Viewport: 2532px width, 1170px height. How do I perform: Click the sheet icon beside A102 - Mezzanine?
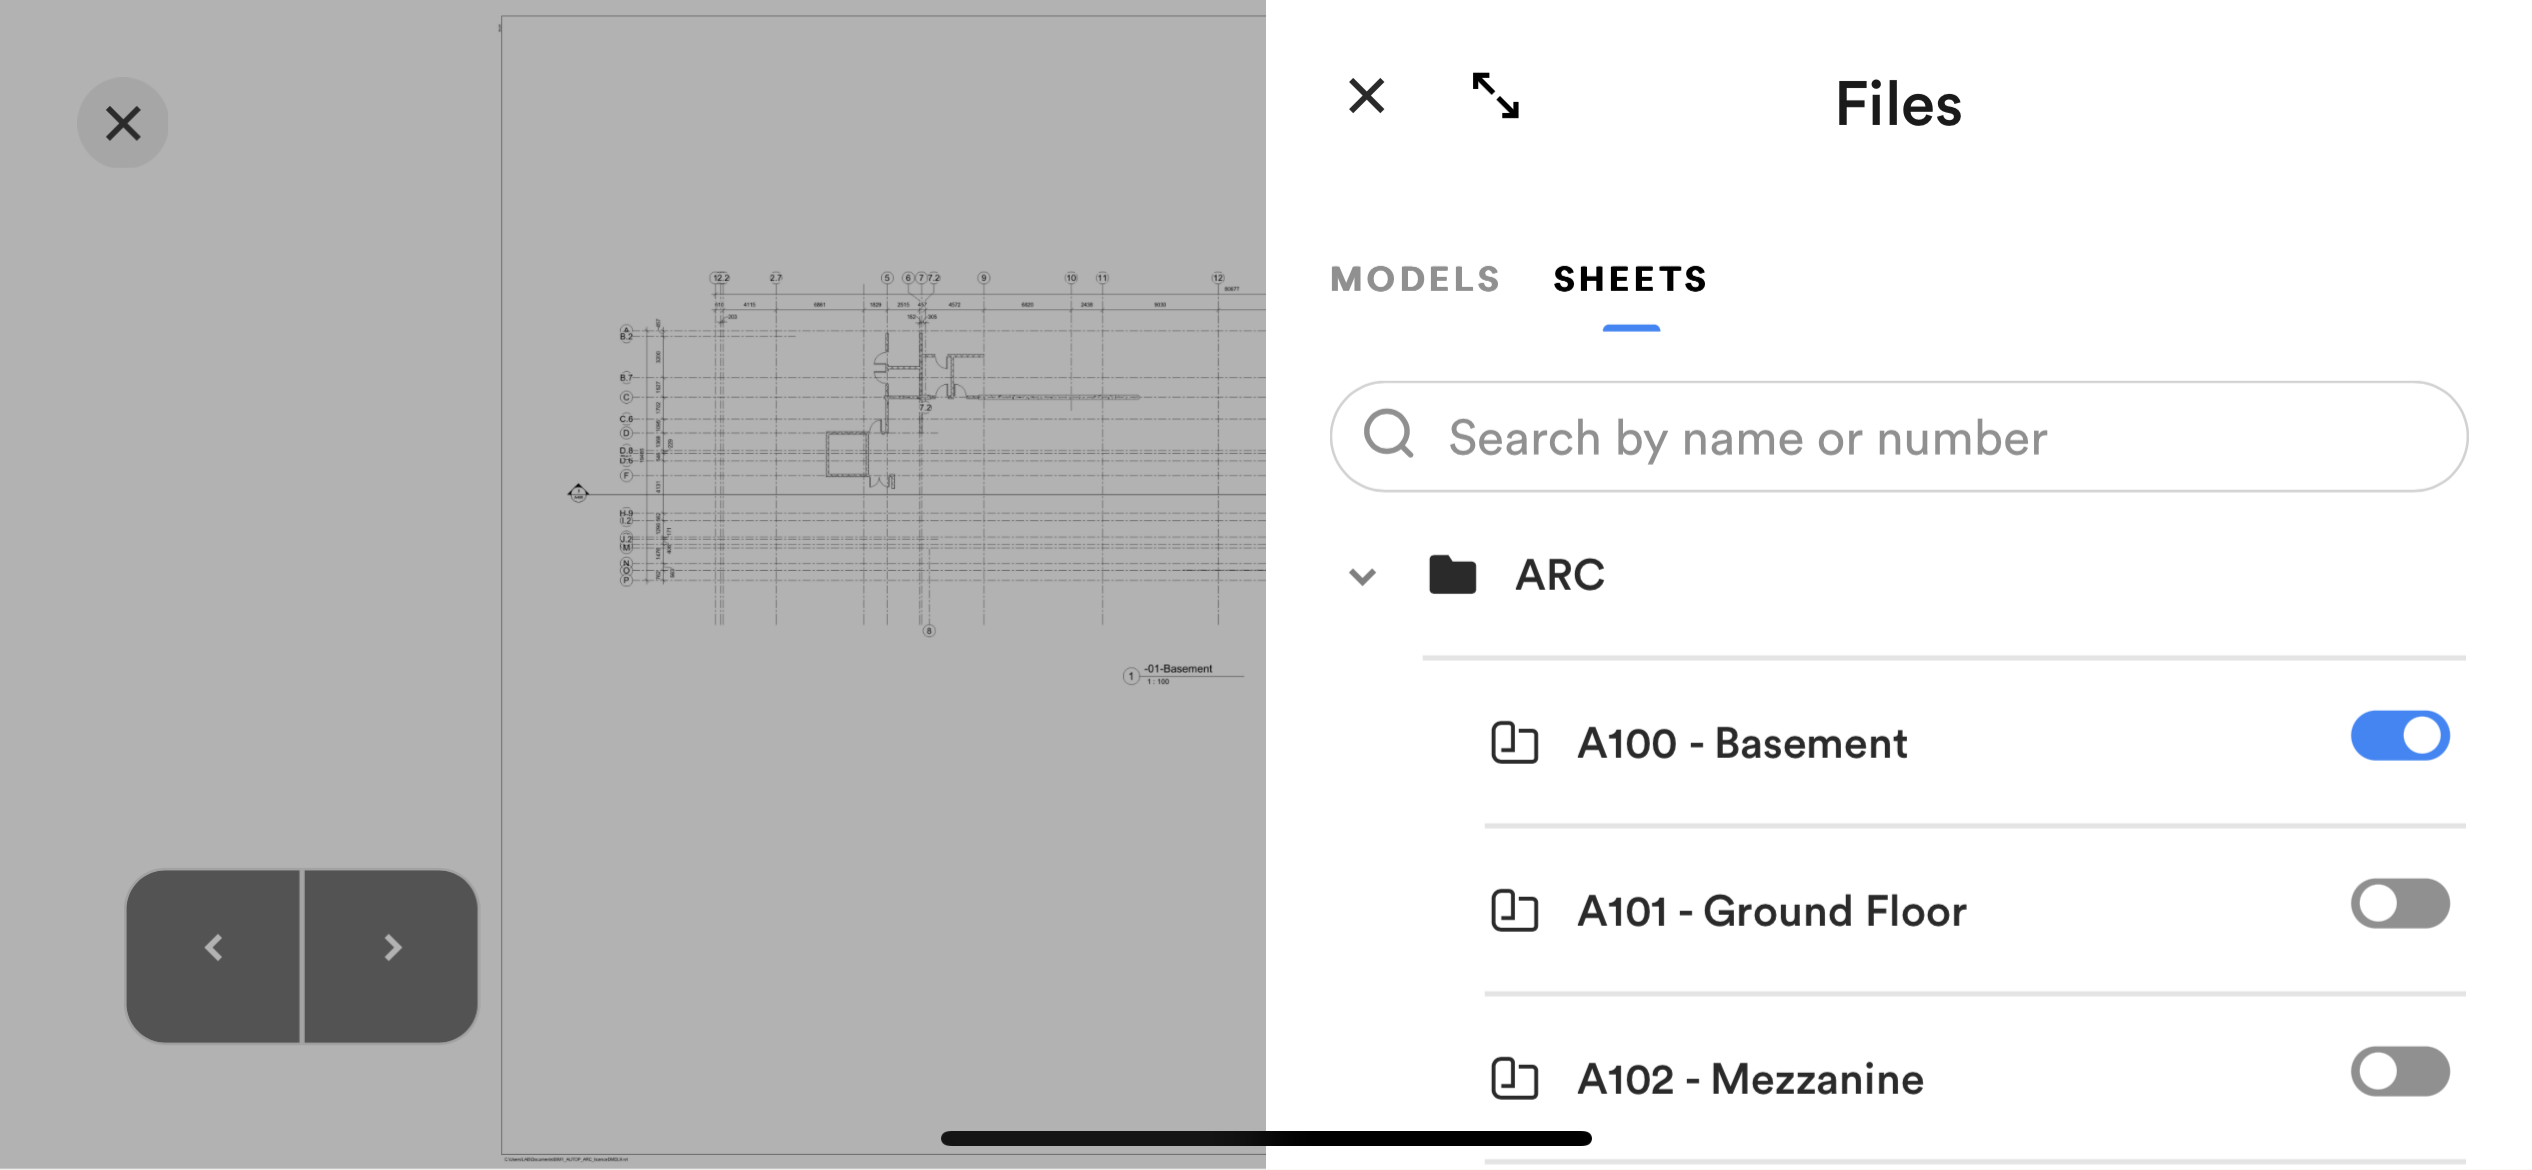point(1514,1079)
